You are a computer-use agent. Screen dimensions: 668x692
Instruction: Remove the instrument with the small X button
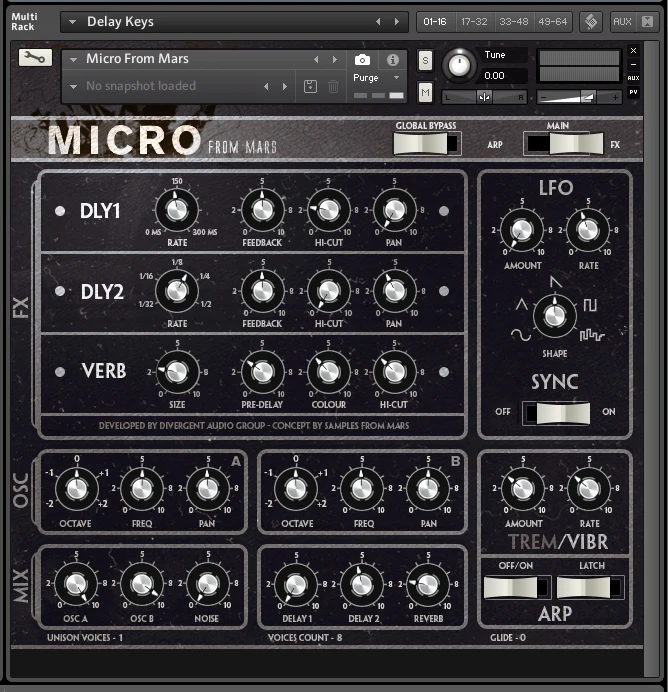click(x=633, y=50)
